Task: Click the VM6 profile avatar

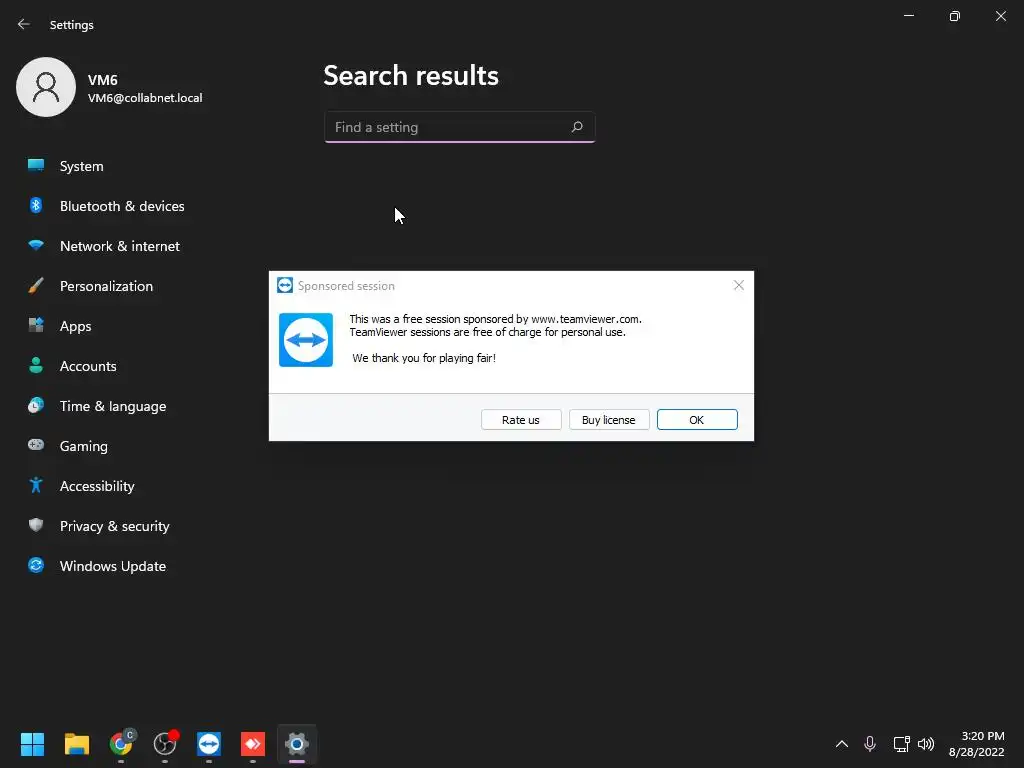Action: pos(46,87)
